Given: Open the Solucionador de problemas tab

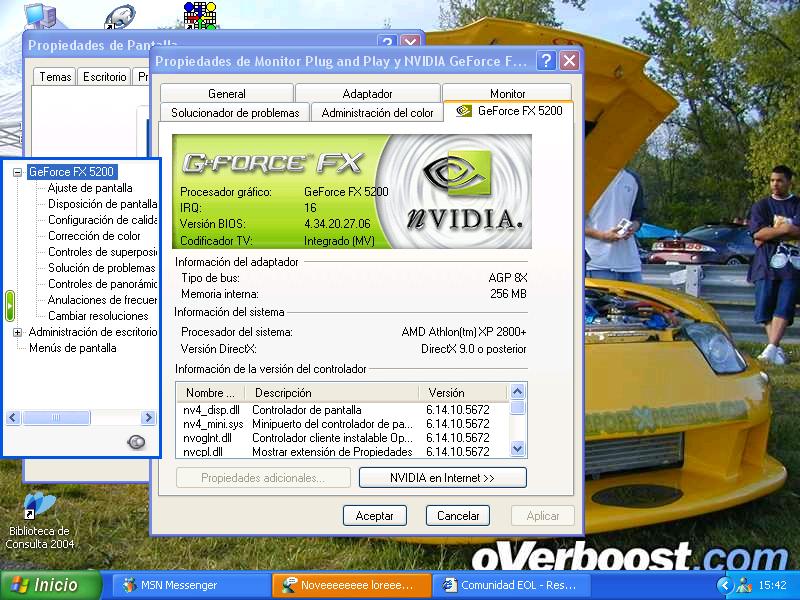Looking at the screenshot, I should coord(235,113).
